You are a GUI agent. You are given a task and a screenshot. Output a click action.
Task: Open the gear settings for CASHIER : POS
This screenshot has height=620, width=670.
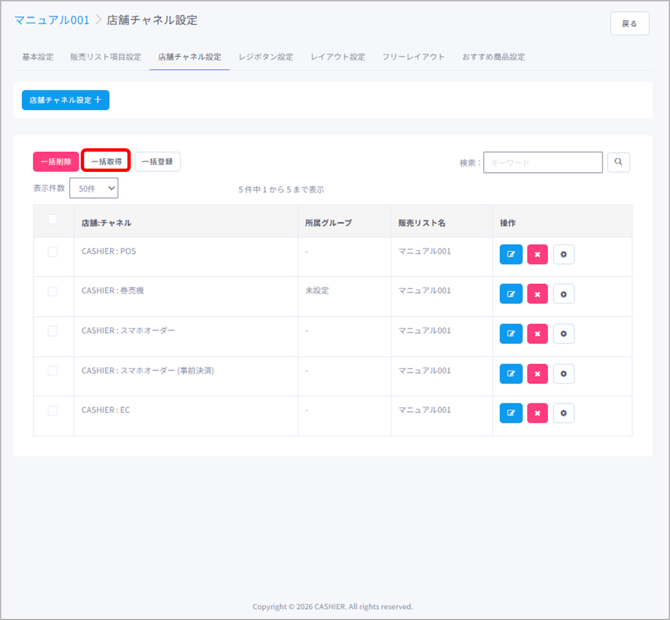point(564,255)
